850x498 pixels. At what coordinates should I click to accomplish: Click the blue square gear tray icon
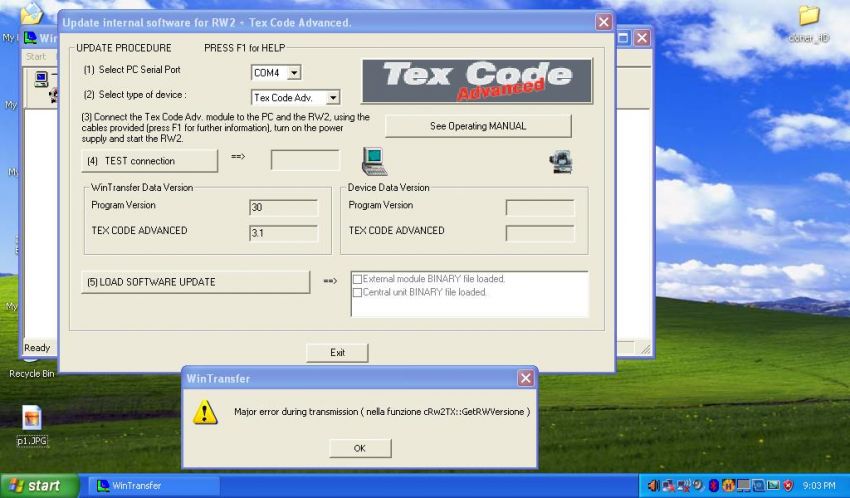tap(758, 486)
